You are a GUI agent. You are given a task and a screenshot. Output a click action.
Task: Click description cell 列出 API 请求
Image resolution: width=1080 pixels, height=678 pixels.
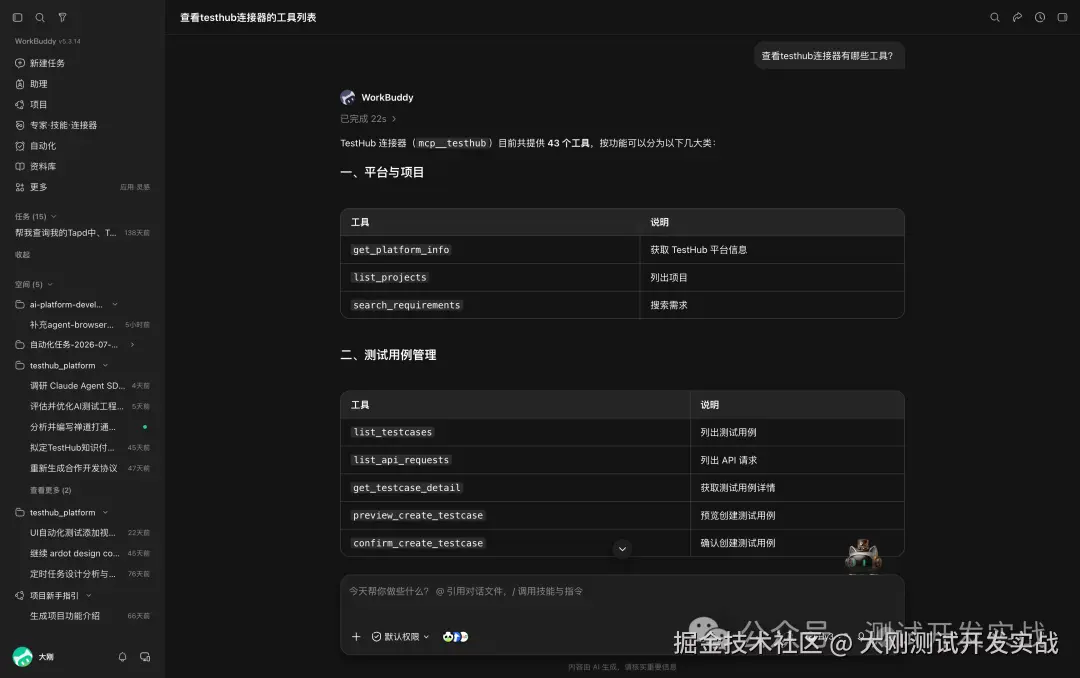click(729, 460)
